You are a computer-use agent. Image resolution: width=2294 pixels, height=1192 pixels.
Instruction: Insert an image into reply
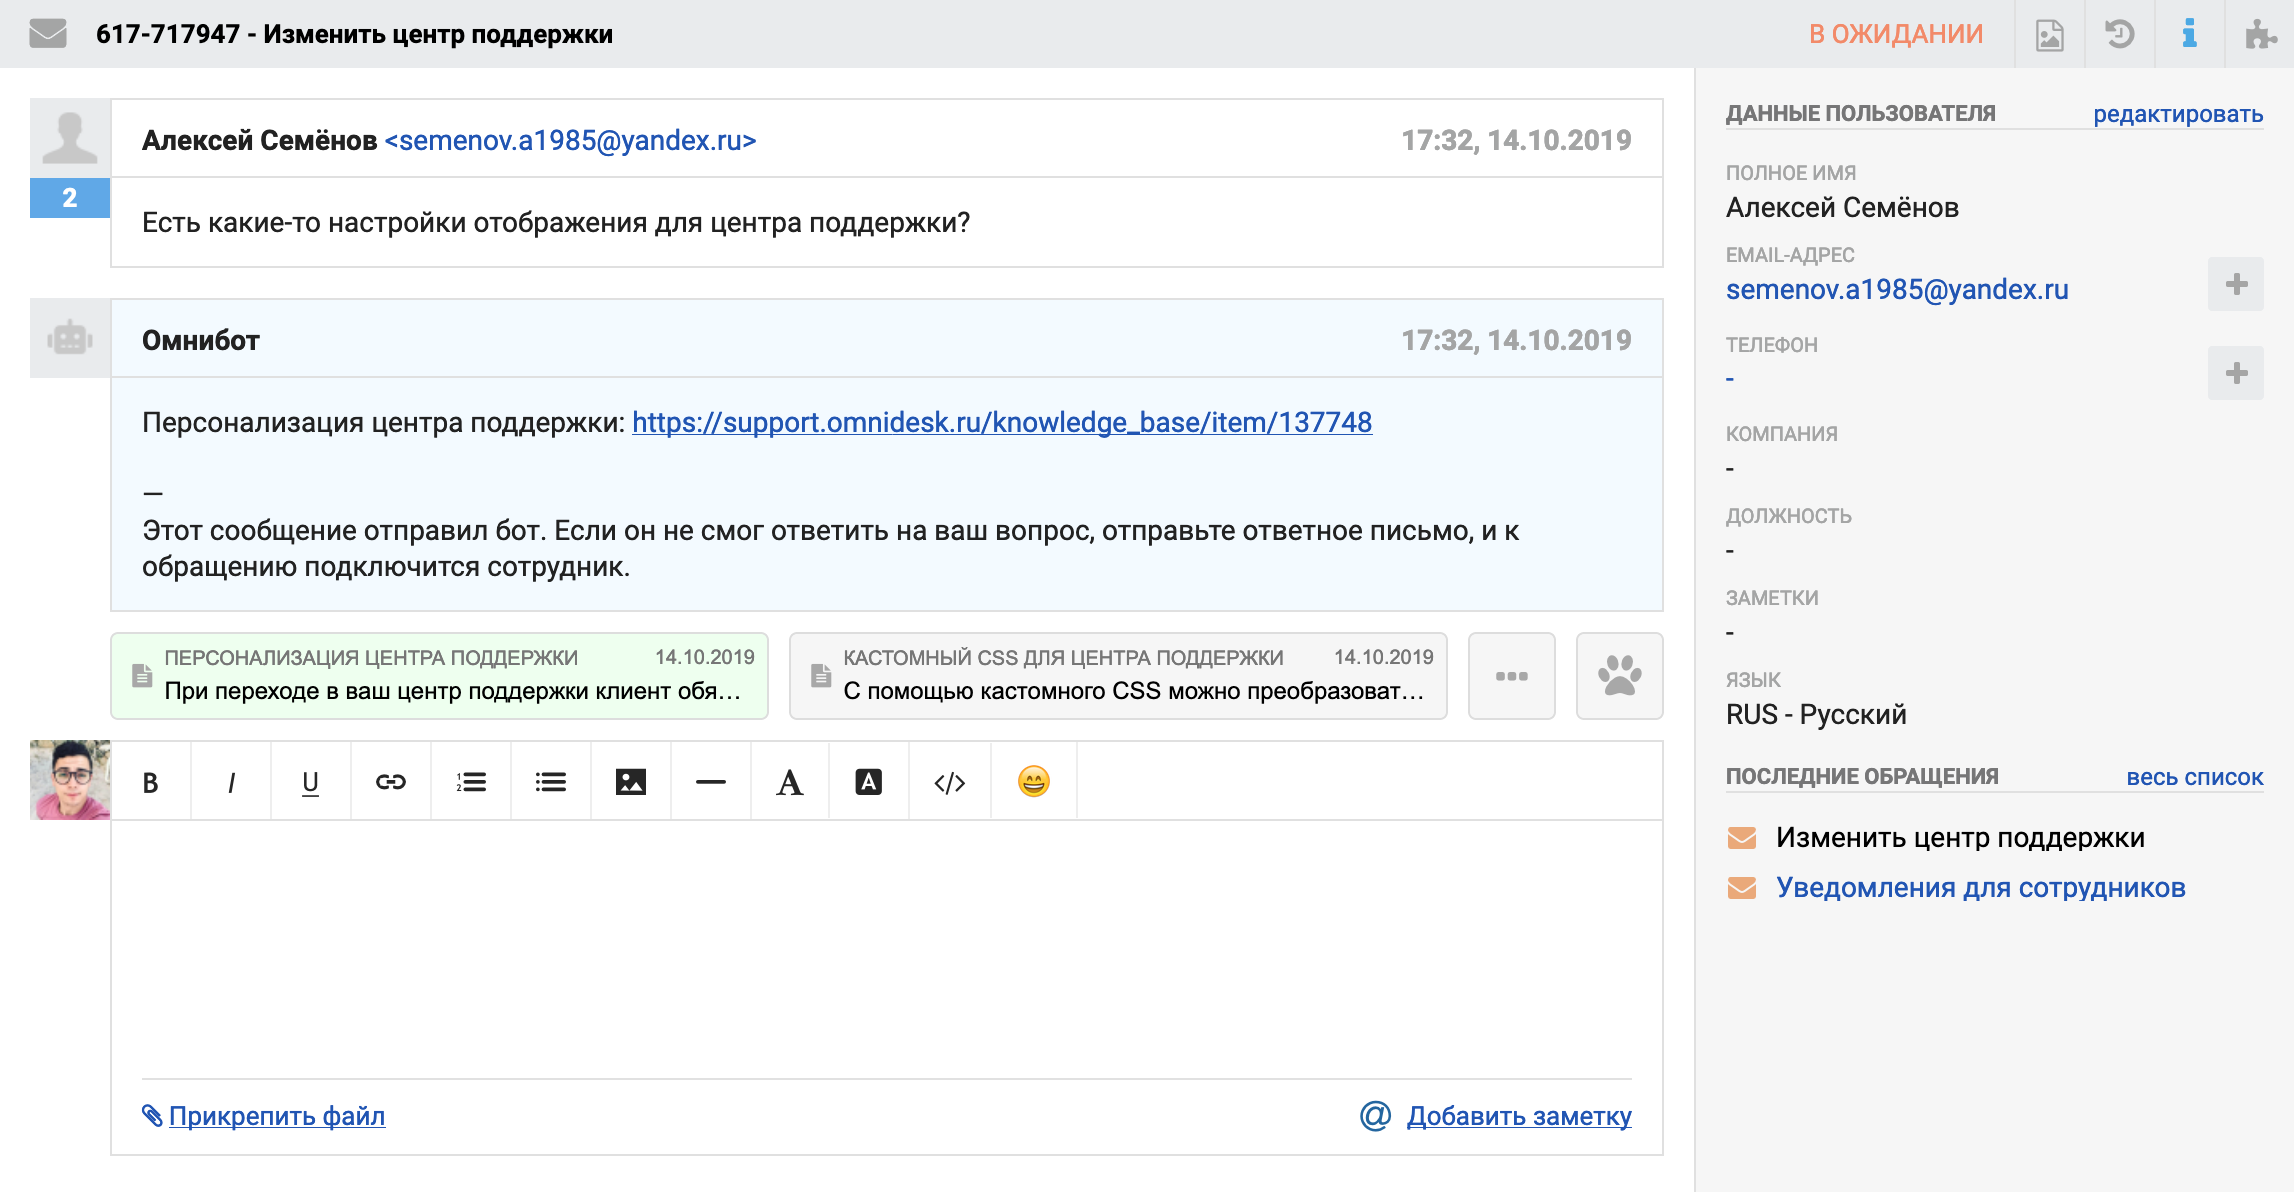point(631,782)
